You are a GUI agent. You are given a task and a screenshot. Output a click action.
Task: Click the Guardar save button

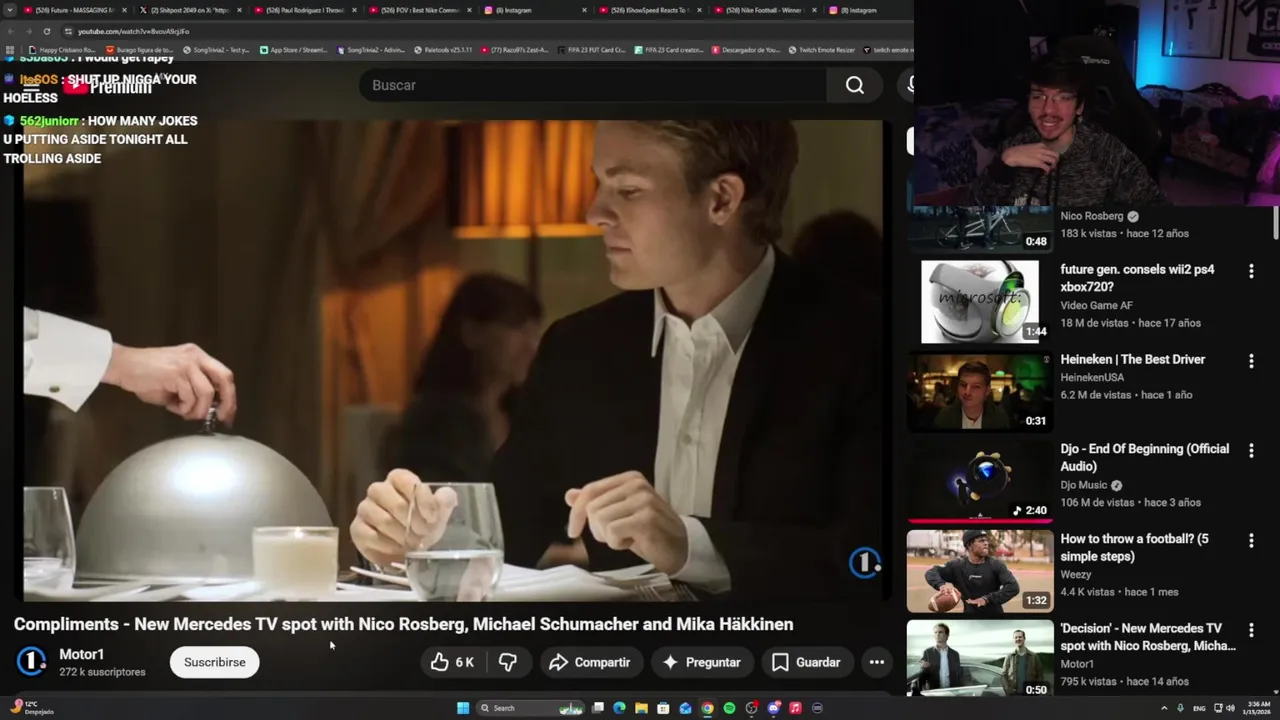(x=806, y=662)
